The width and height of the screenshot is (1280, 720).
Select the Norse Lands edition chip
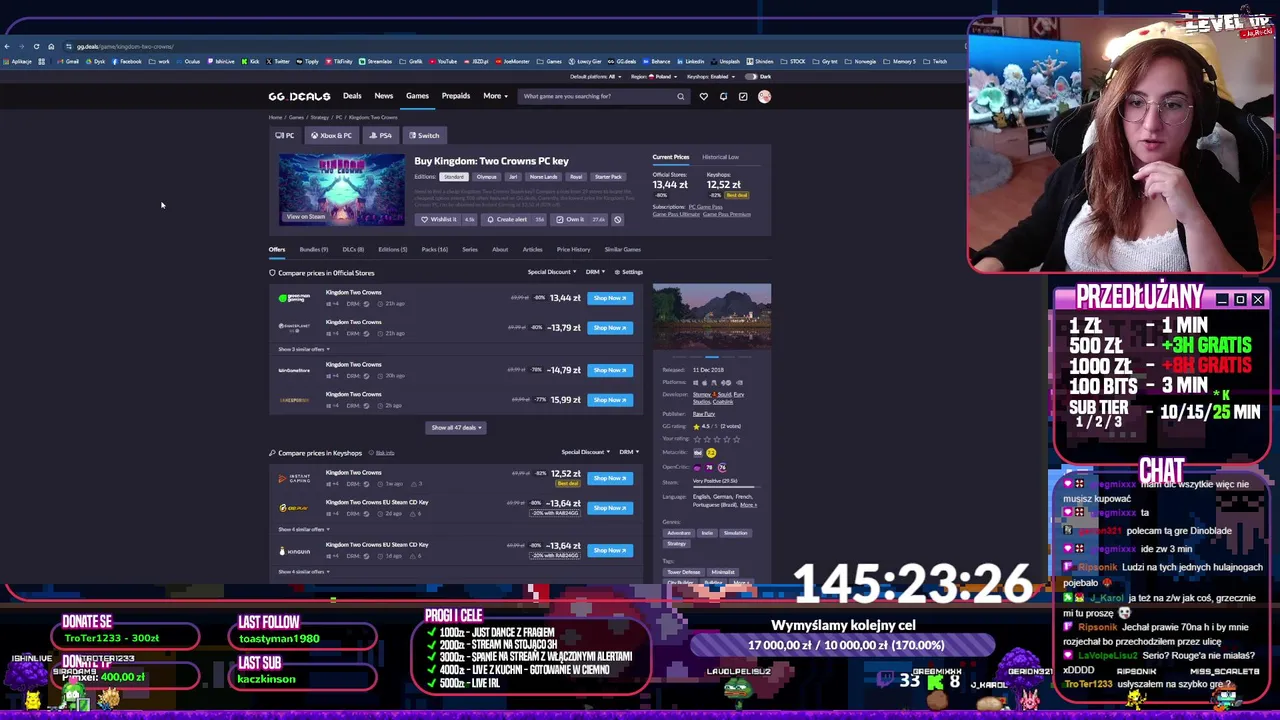coord(543,177)
